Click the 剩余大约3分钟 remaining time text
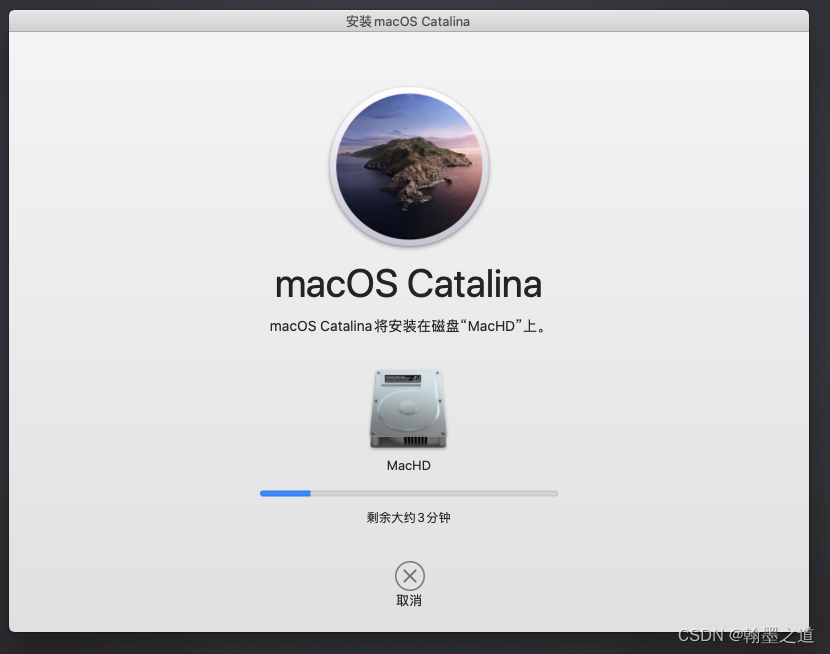This screenshot has width=830, height=654. pyautogui.click(x=409, y=517)
